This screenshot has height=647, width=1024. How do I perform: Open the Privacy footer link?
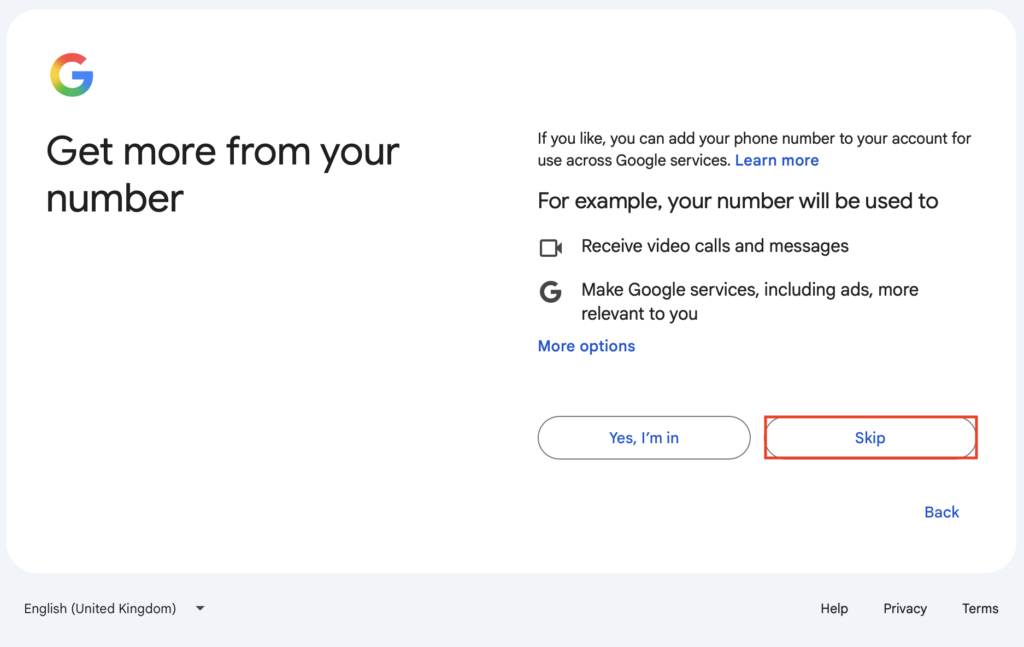coord(904,608)
